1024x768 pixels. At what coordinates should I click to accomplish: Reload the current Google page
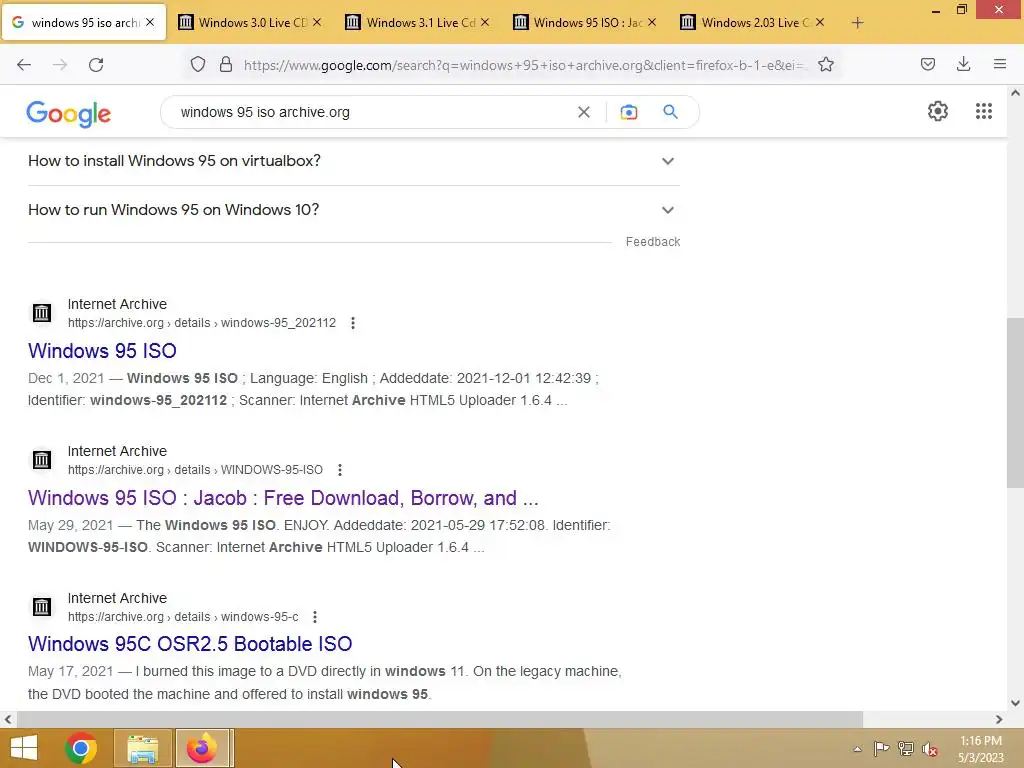(96, 65)
